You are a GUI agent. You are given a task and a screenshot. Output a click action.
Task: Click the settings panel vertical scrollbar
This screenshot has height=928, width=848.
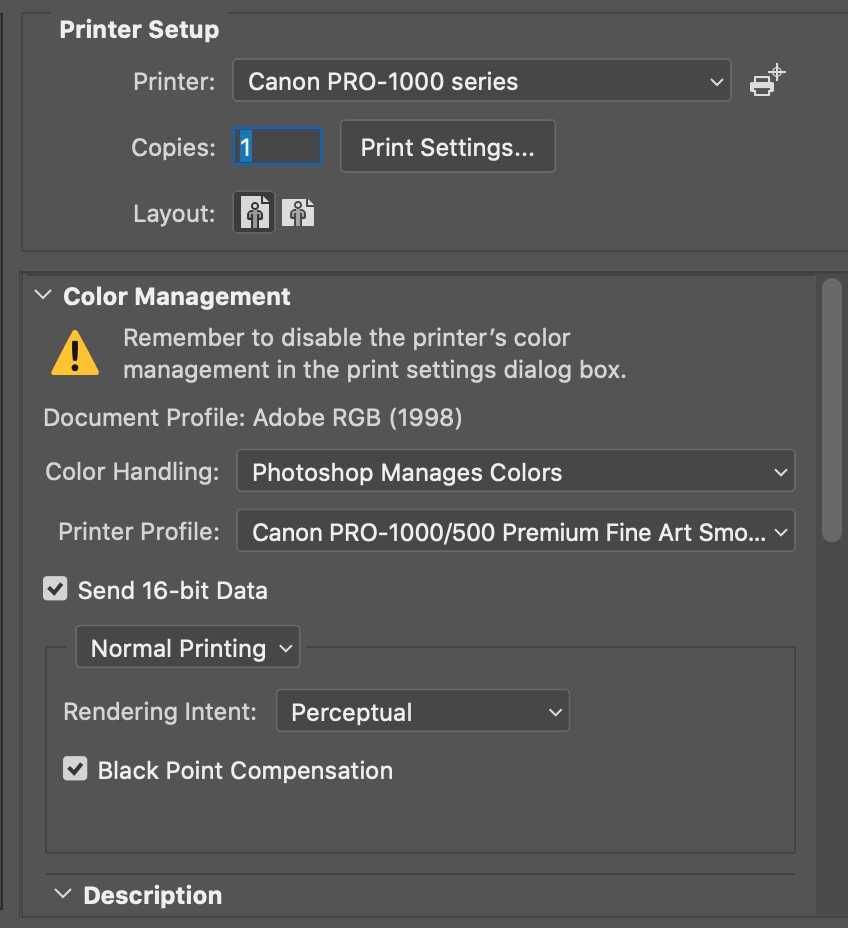click(831, 410)
